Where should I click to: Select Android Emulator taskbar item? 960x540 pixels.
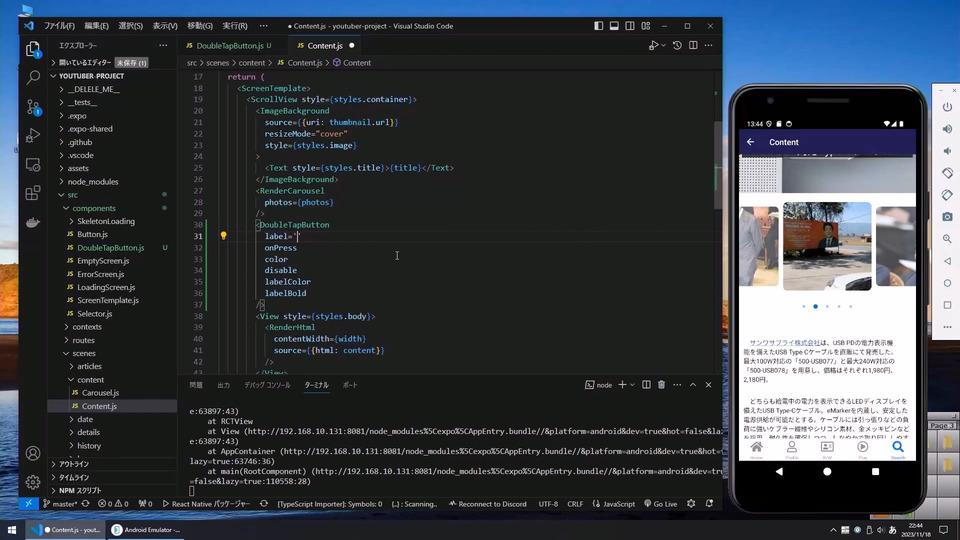[x=146, y=530]
